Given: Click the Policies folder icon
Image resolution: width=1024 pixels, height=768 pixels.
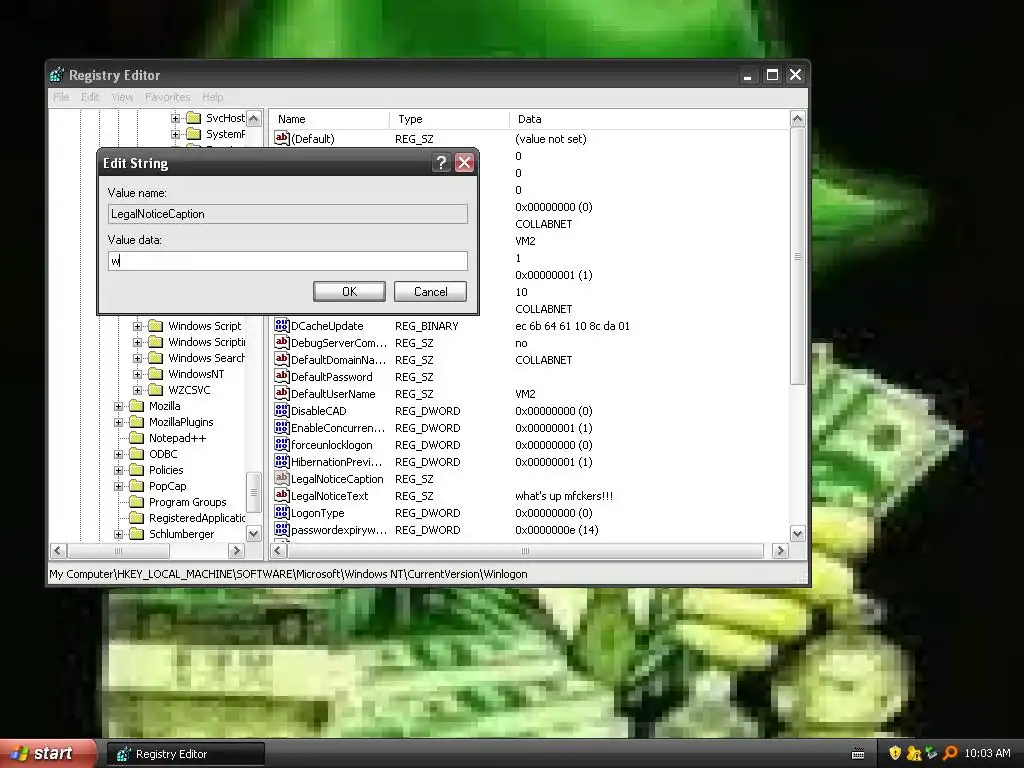Looking at the screenshot, I should tap(136, 470).
